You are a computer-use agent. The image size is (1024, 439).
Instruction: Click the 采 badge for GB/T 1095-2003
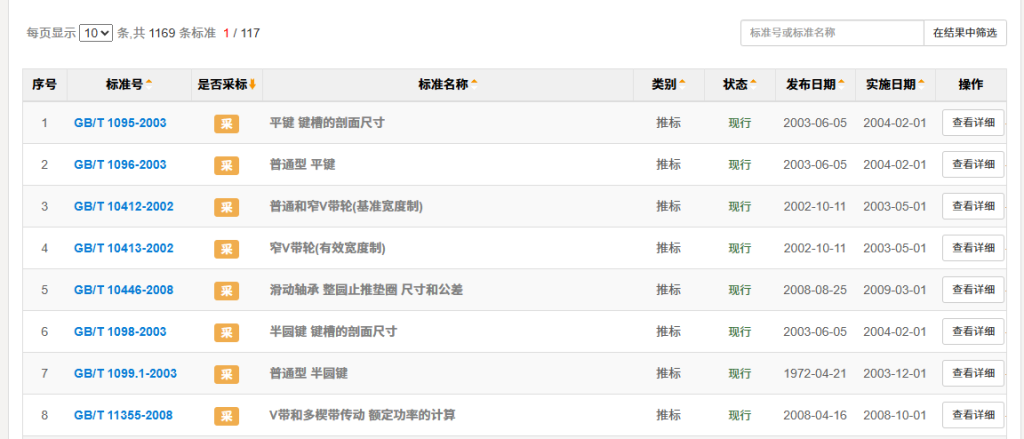click(226, 123)
